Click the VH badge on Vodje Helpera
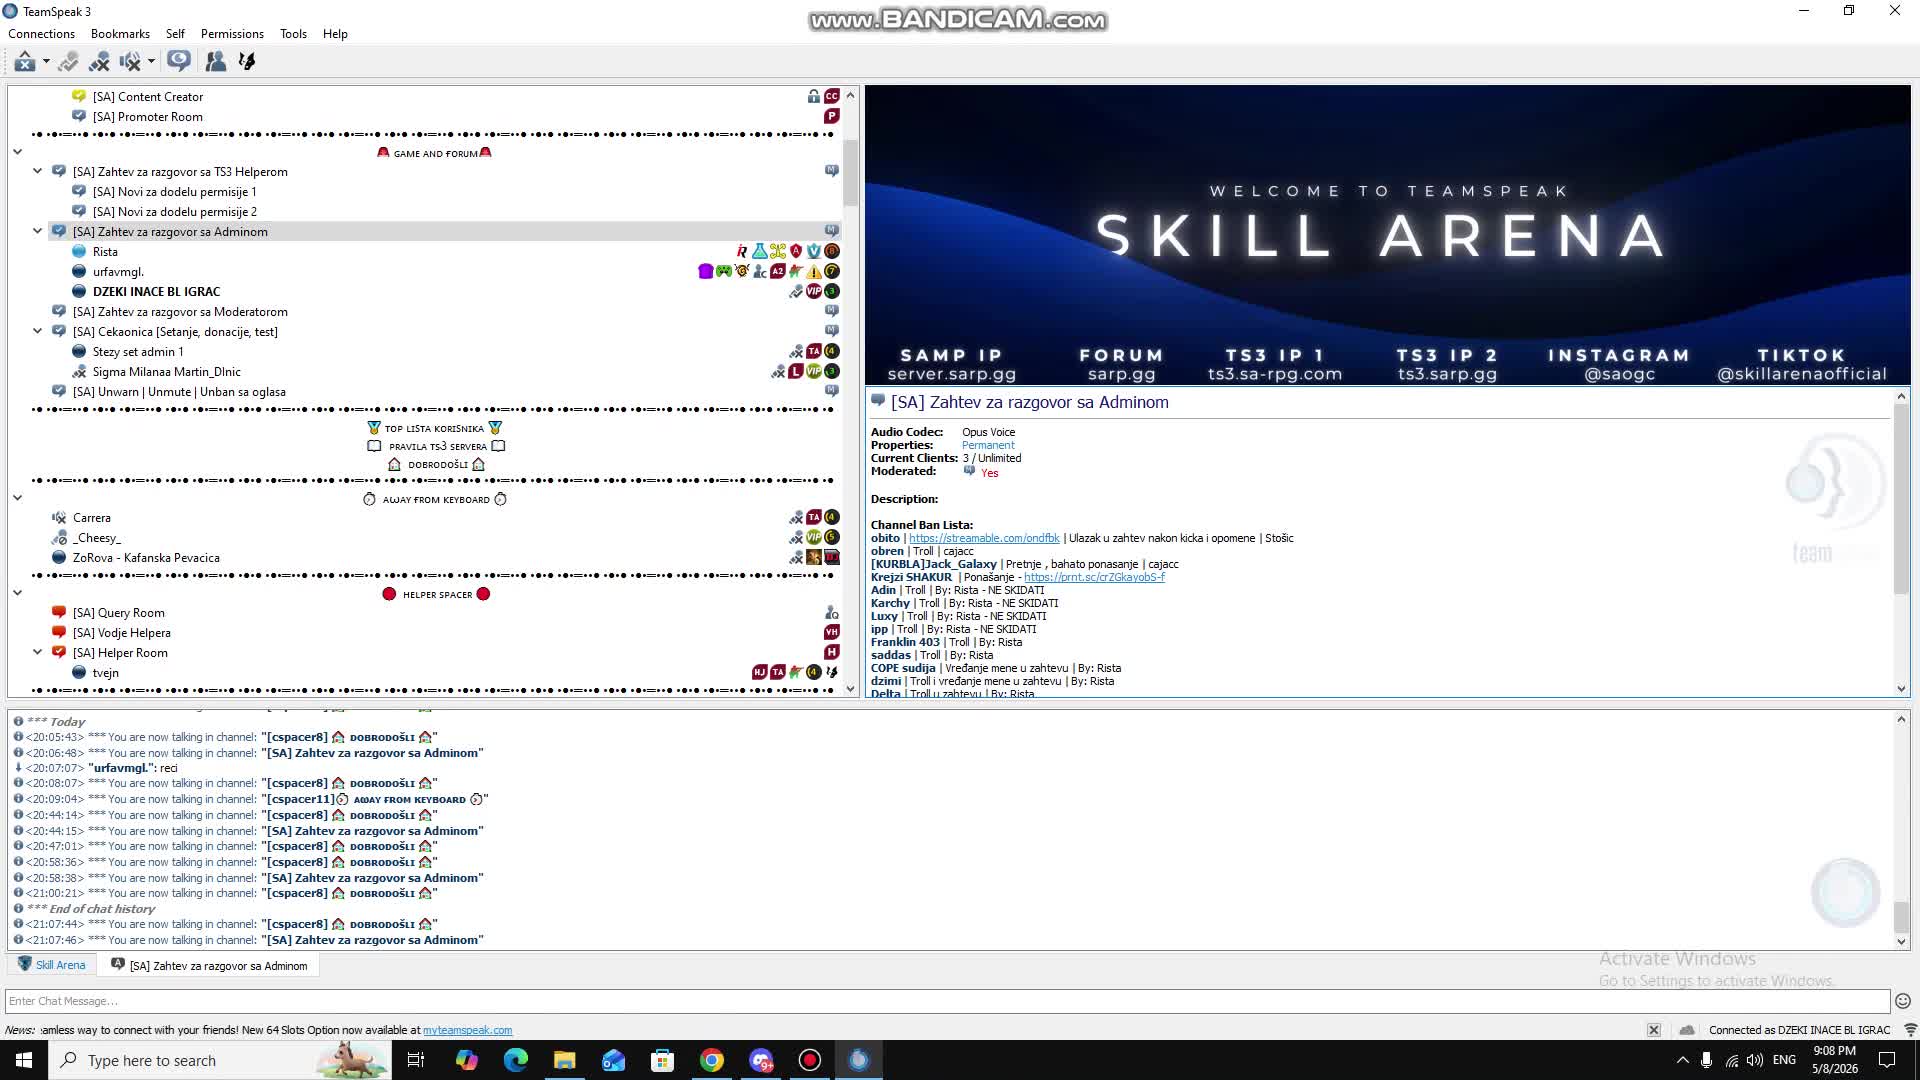The width and height of the screenshot is (1920, 1080). point(831,633)
